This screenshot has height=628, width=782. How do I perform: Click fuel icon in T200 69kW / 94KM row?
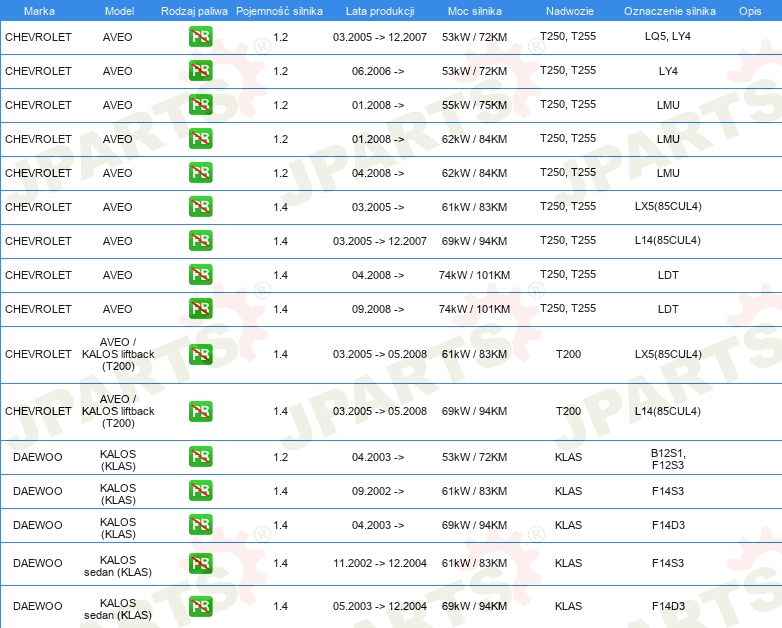(x=200, y=411)
